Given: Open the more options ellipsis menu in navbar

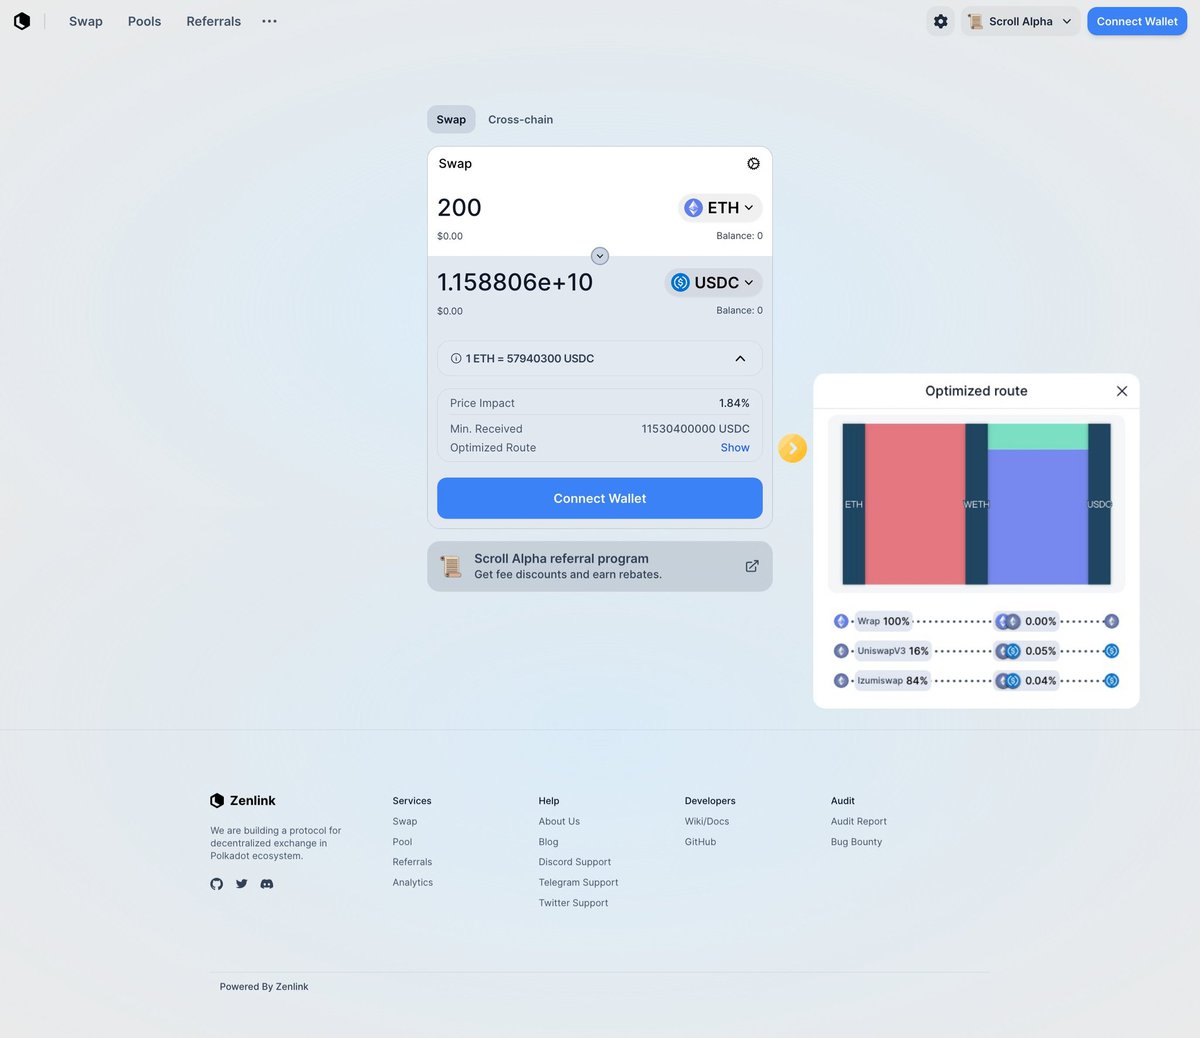Looking at the screenshot, I should coord(269,21).
